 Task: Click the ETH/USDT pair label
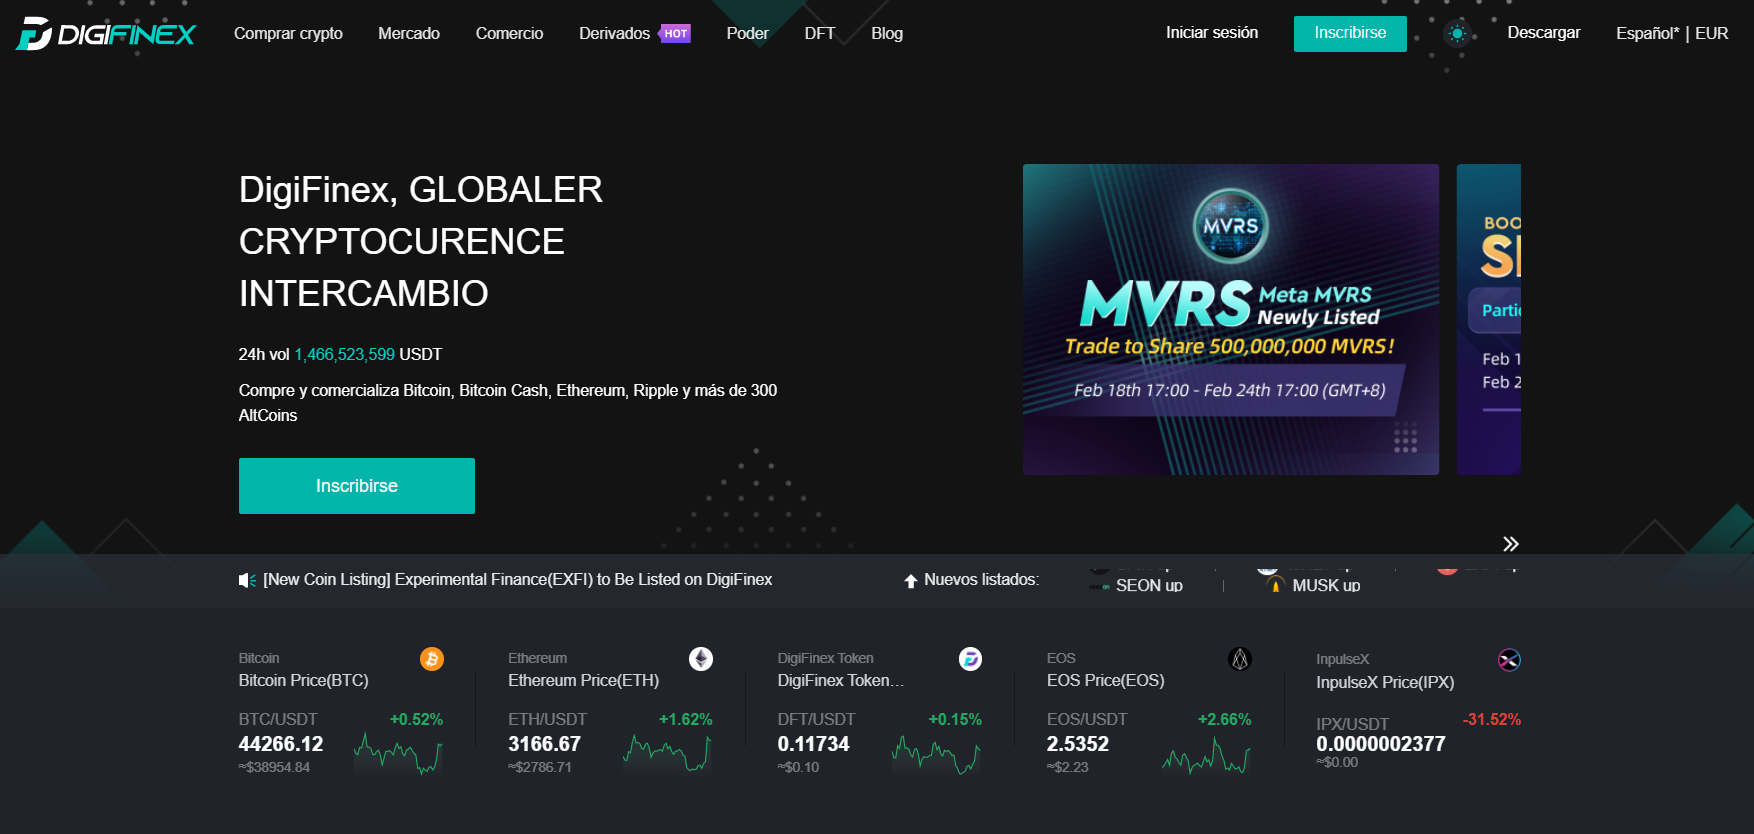point(548,720)
